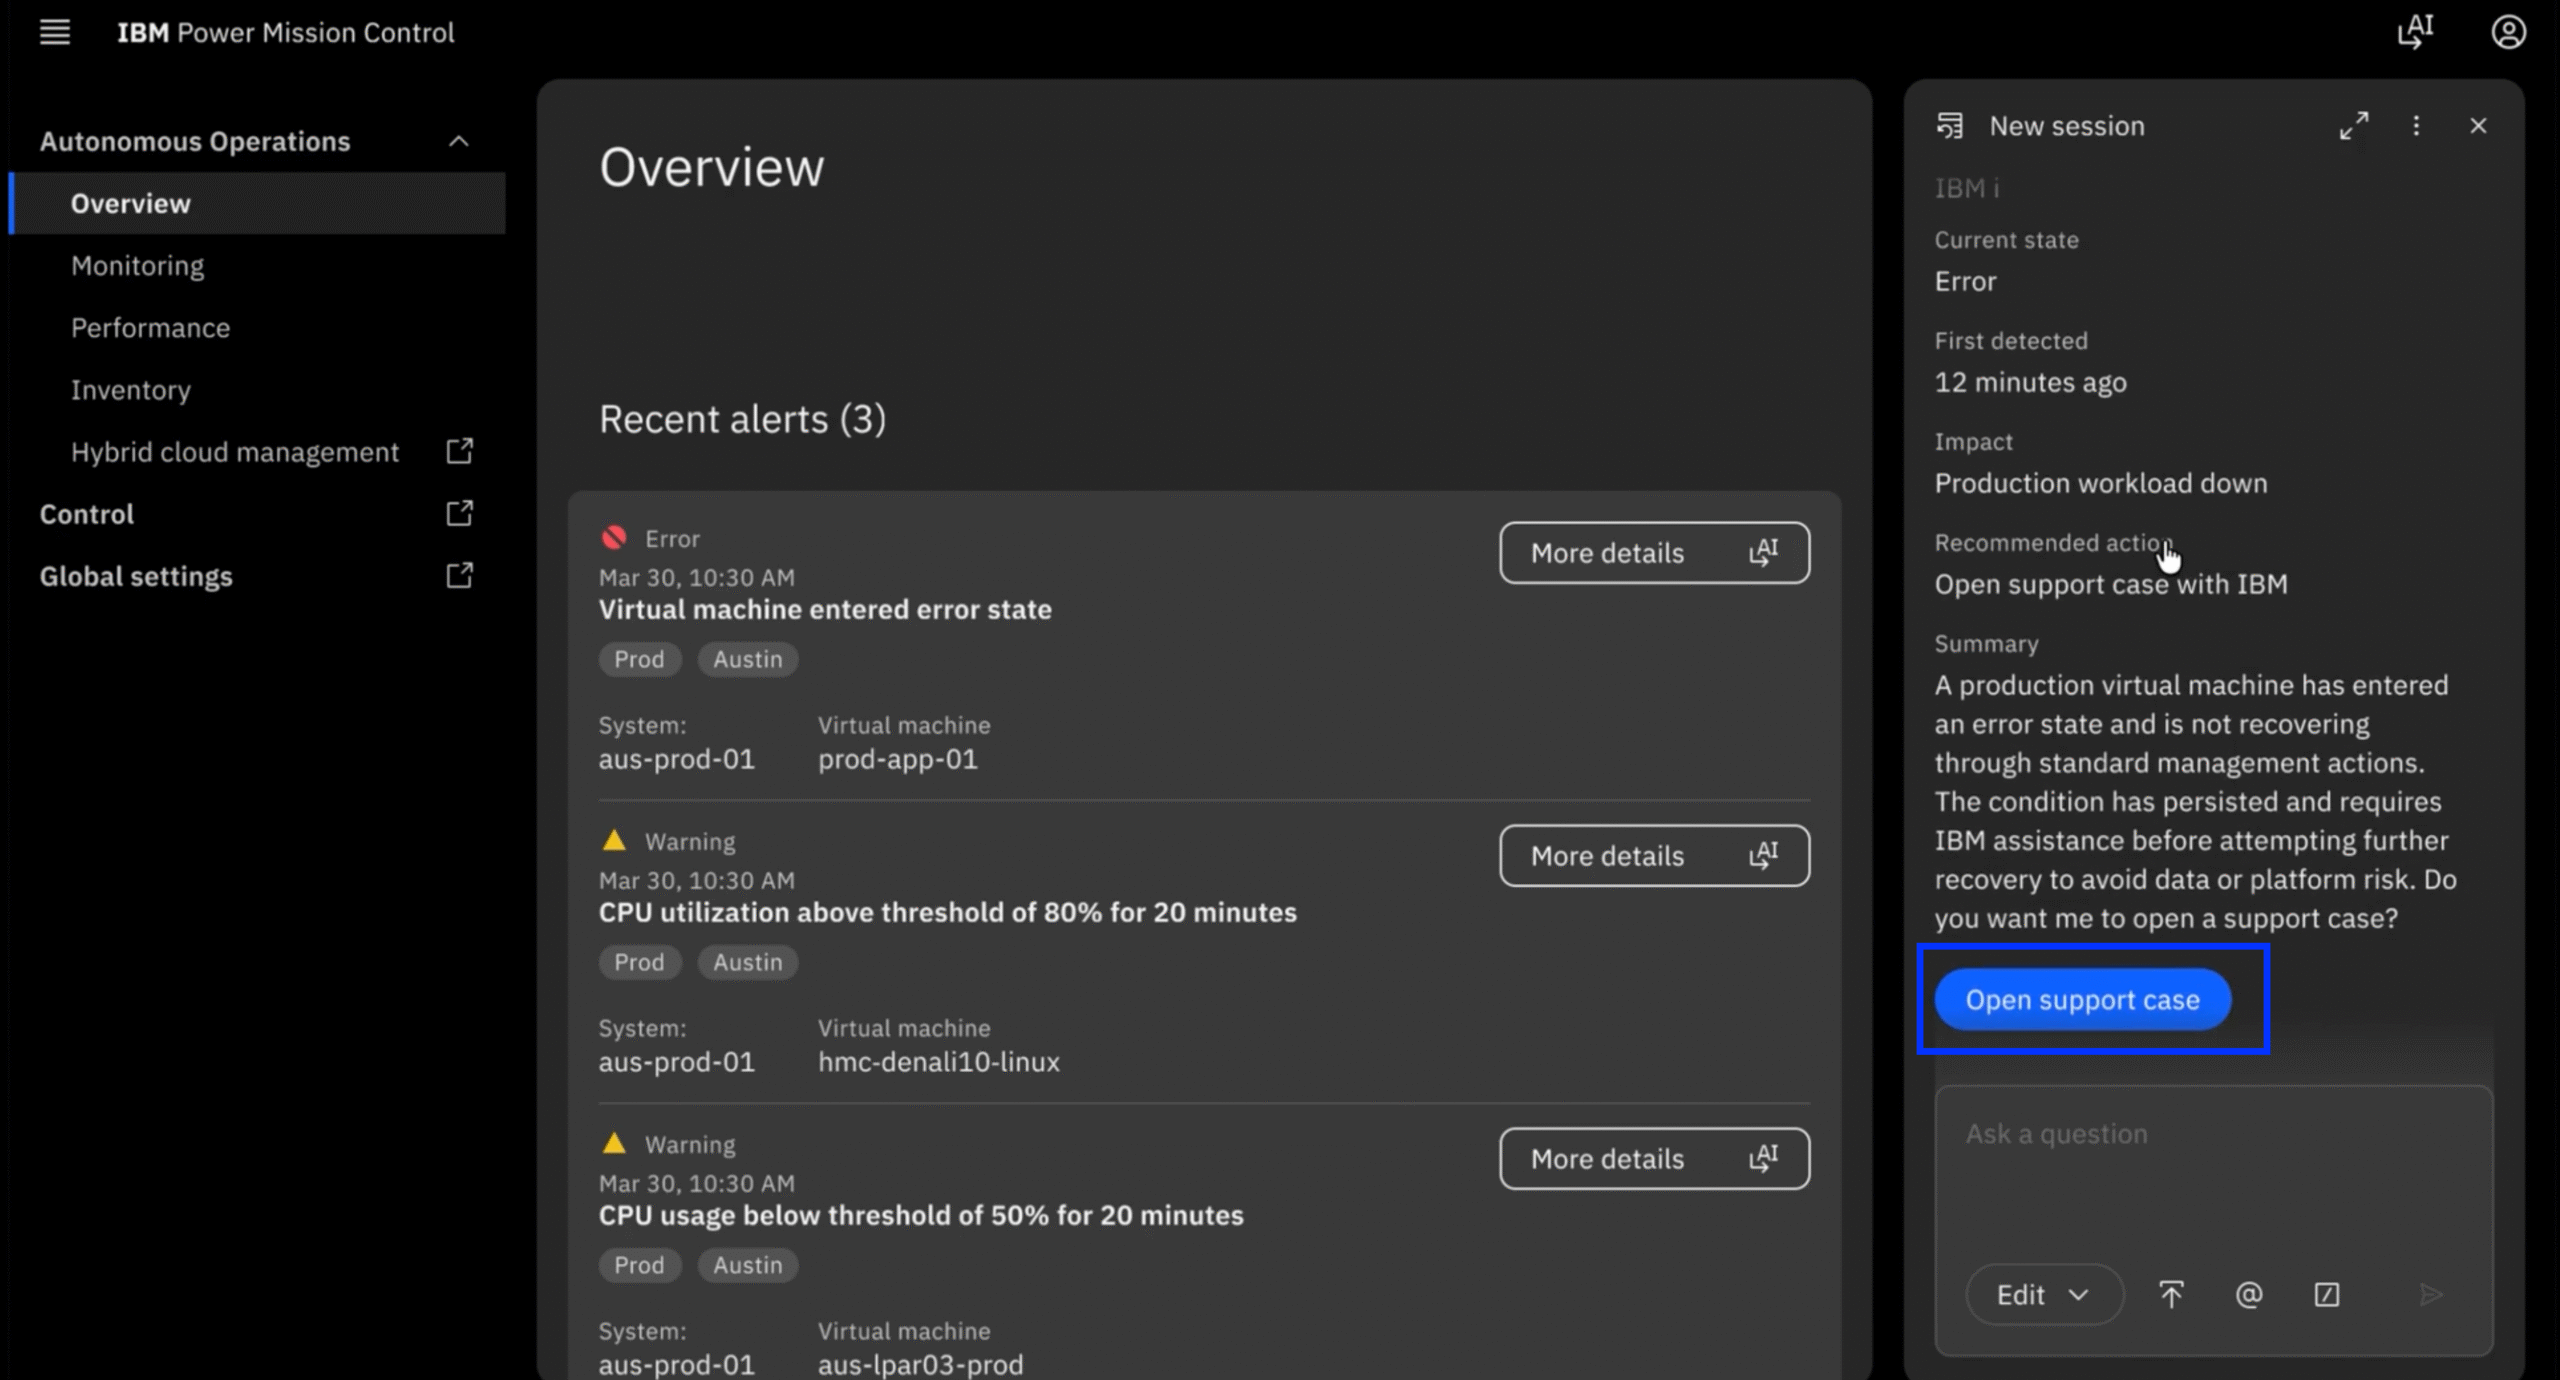The height and width of the screenshot is (1380, 2560).
Task: Click Austin tag on the Error alert
Action: pyautogui.click(x=747, y=659)
